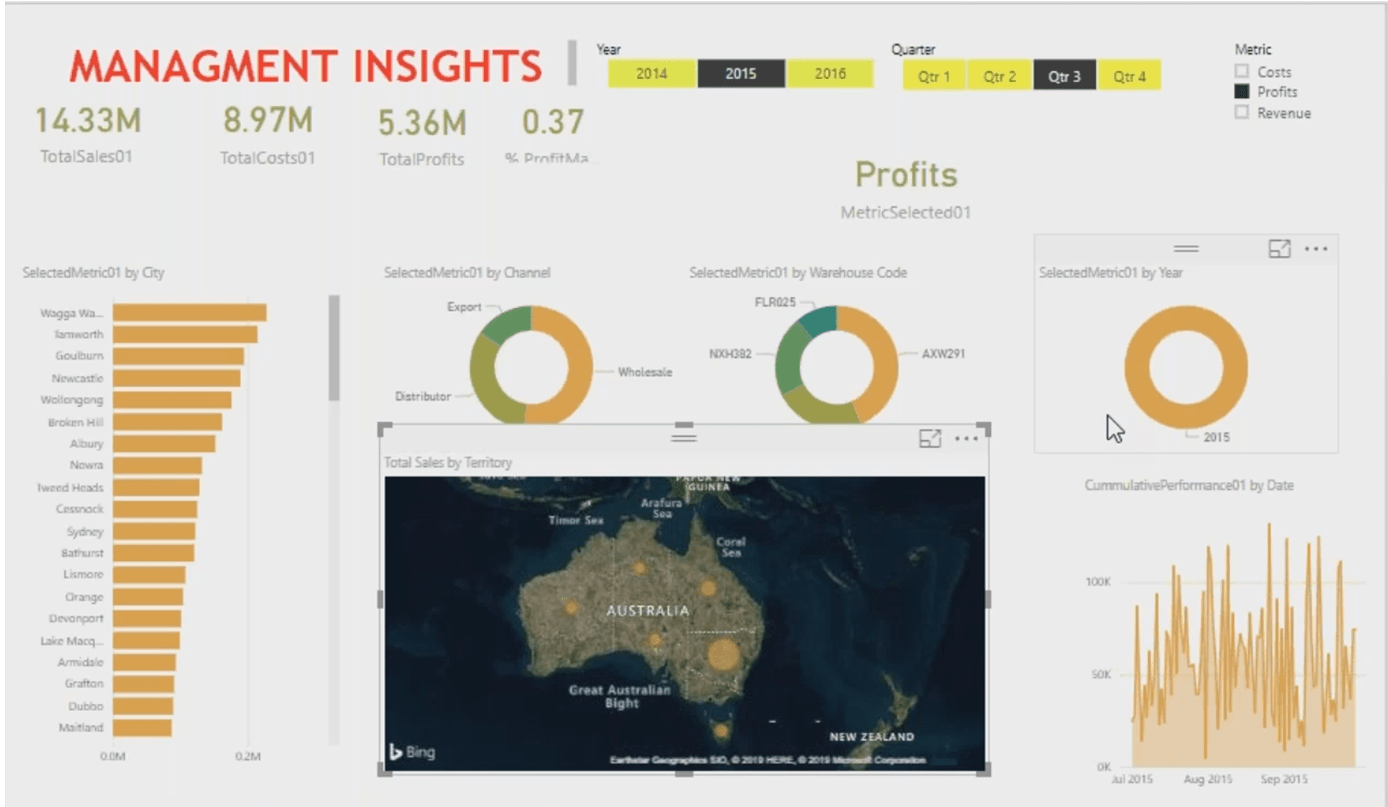
Task: Open focus mode on Total Sales by Territory map
Action: (x=930, y=438)
